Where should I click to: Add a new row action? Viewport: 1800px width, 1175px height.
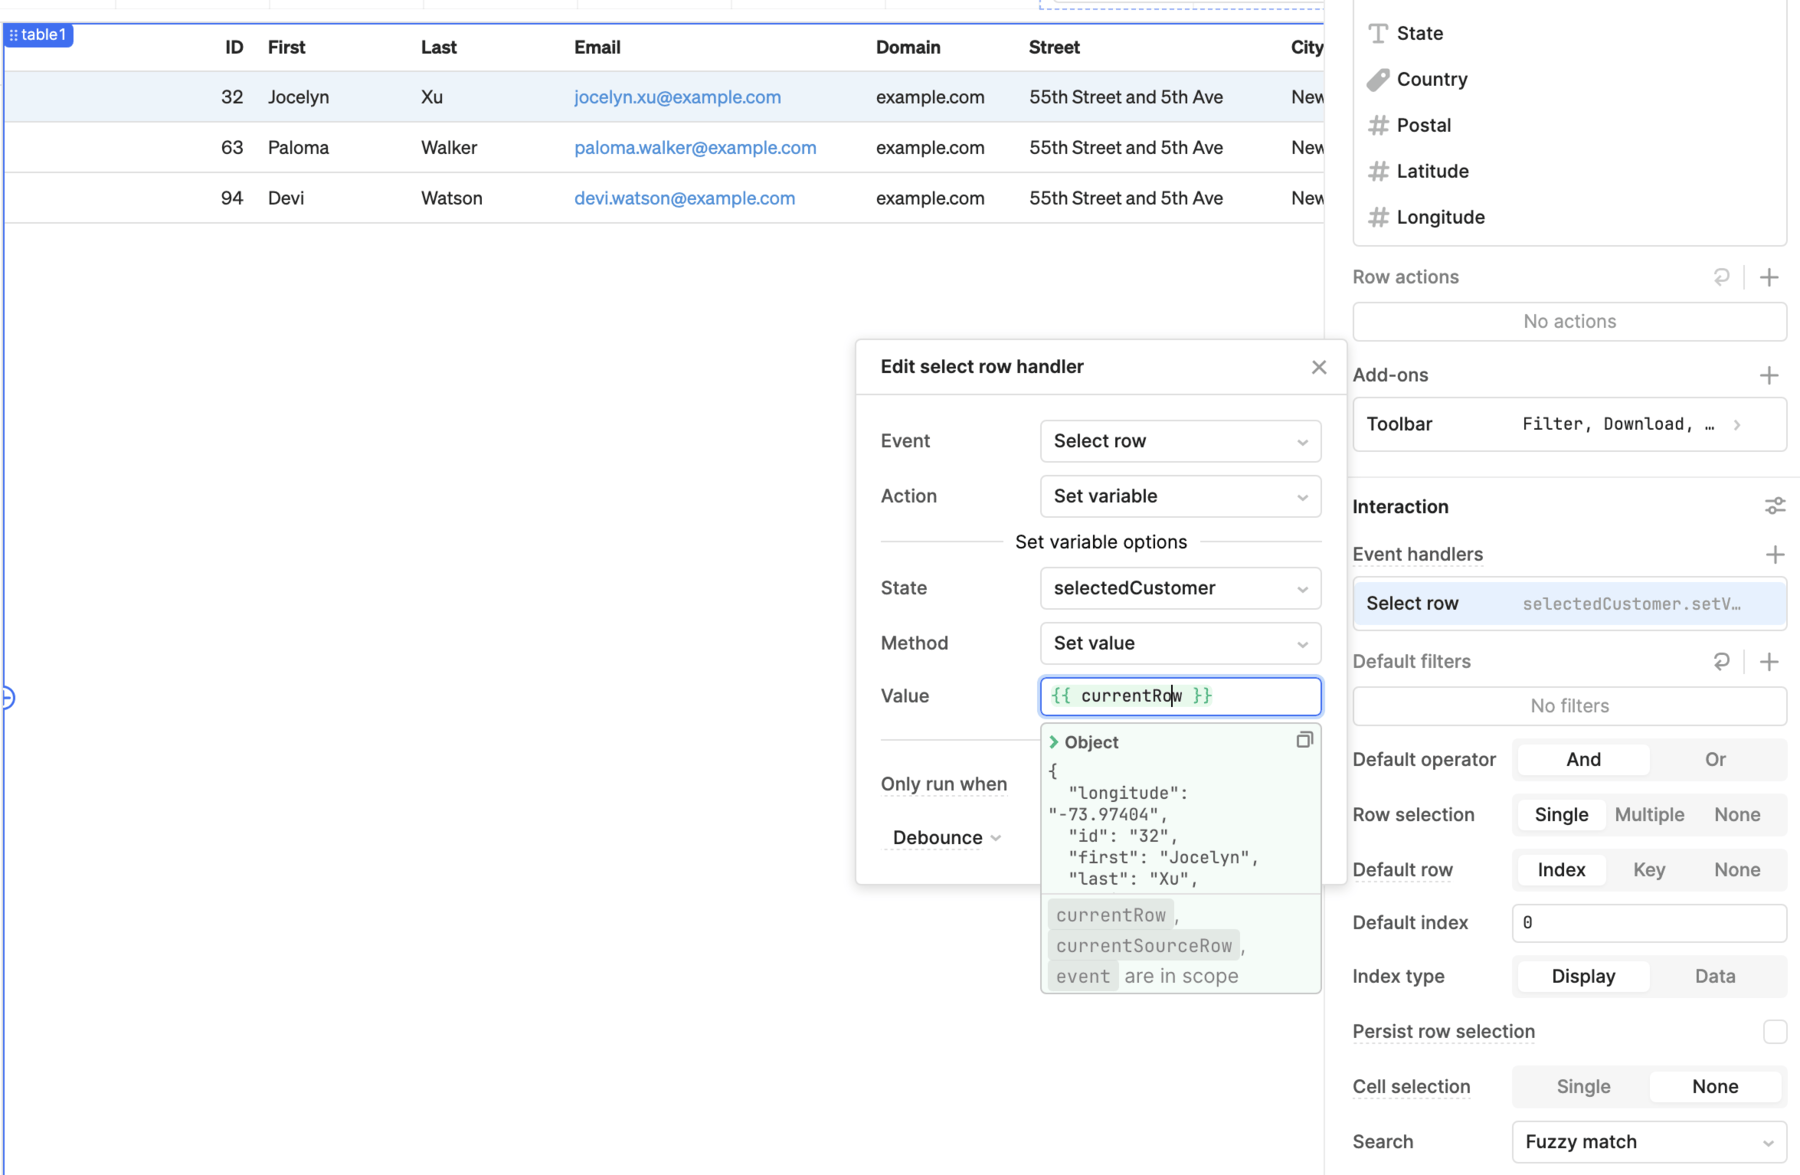pos(1769,277)
